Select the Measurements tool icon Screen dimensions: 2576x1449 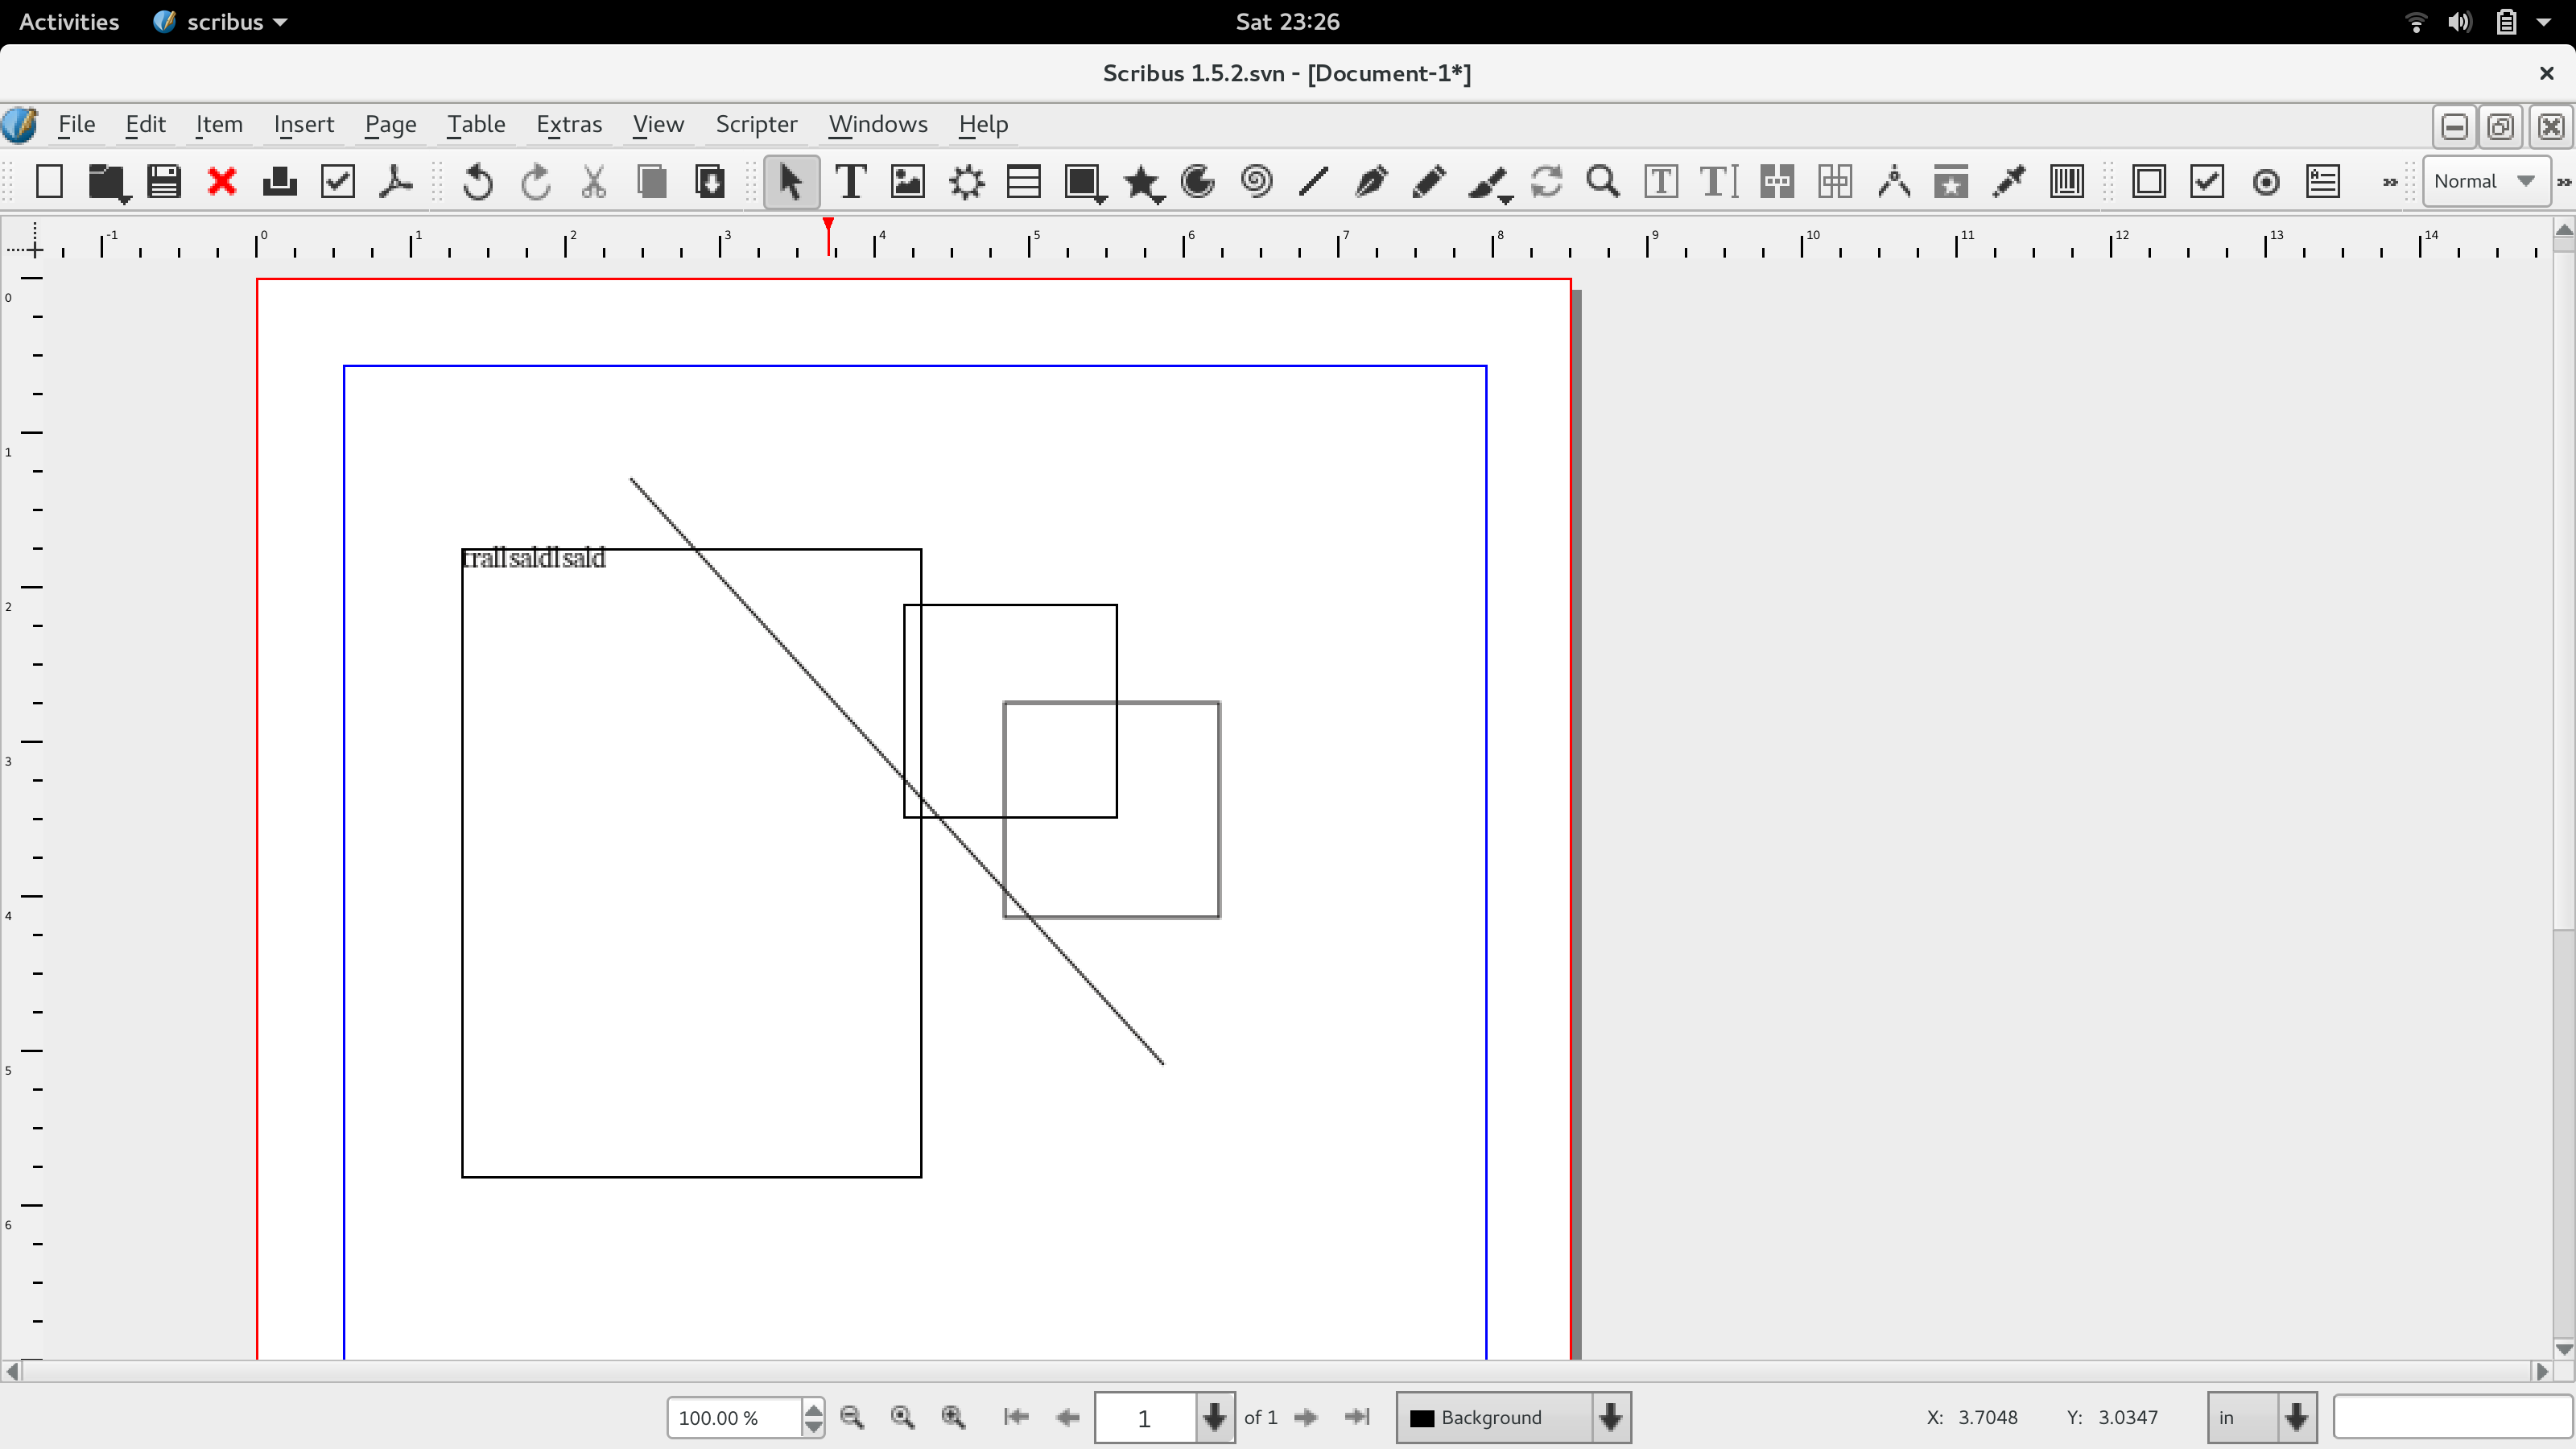pyautogui.click(x=1893, y=182)
